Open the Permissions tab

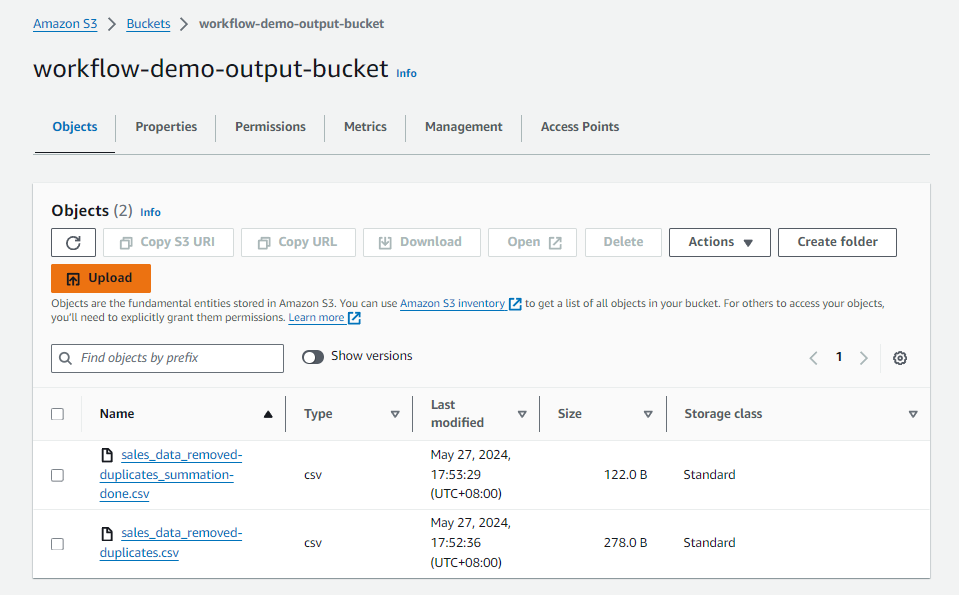(270, 127)
